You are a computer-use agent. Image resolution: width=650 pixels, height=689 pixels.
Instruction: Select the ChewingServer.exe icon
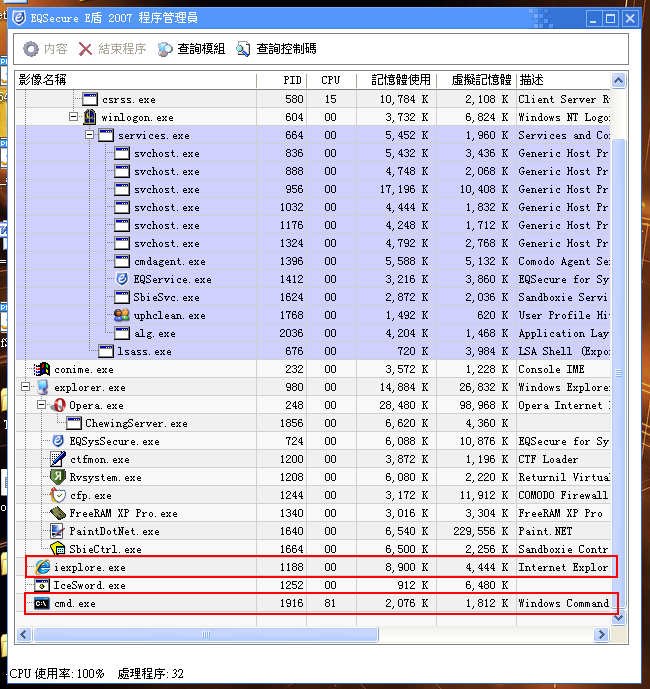tap(74, 423)
